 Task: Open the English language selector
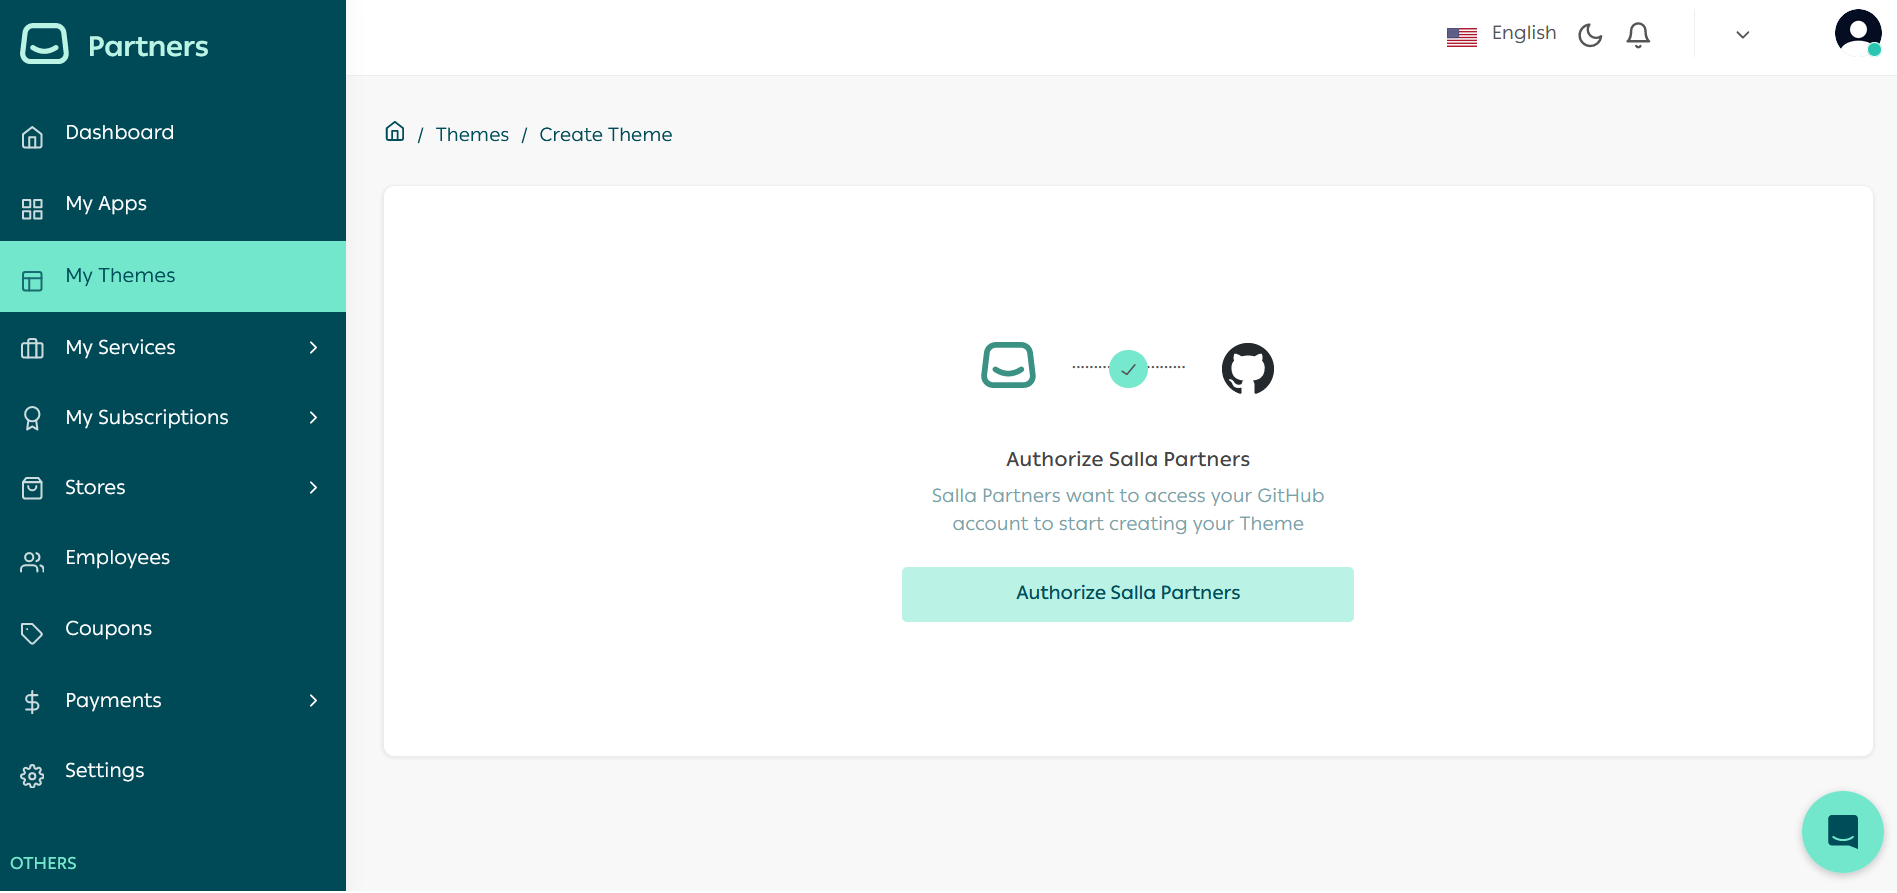[x=1502, y=34]
